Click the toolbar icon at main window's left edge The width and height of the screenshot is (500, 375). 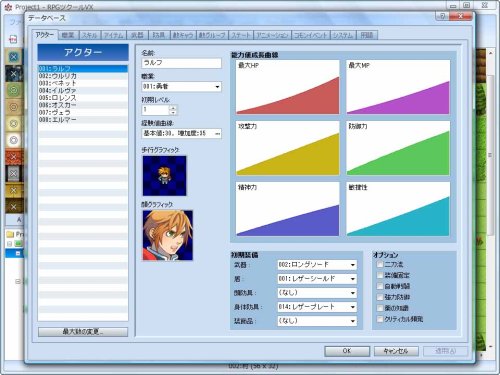13,39
